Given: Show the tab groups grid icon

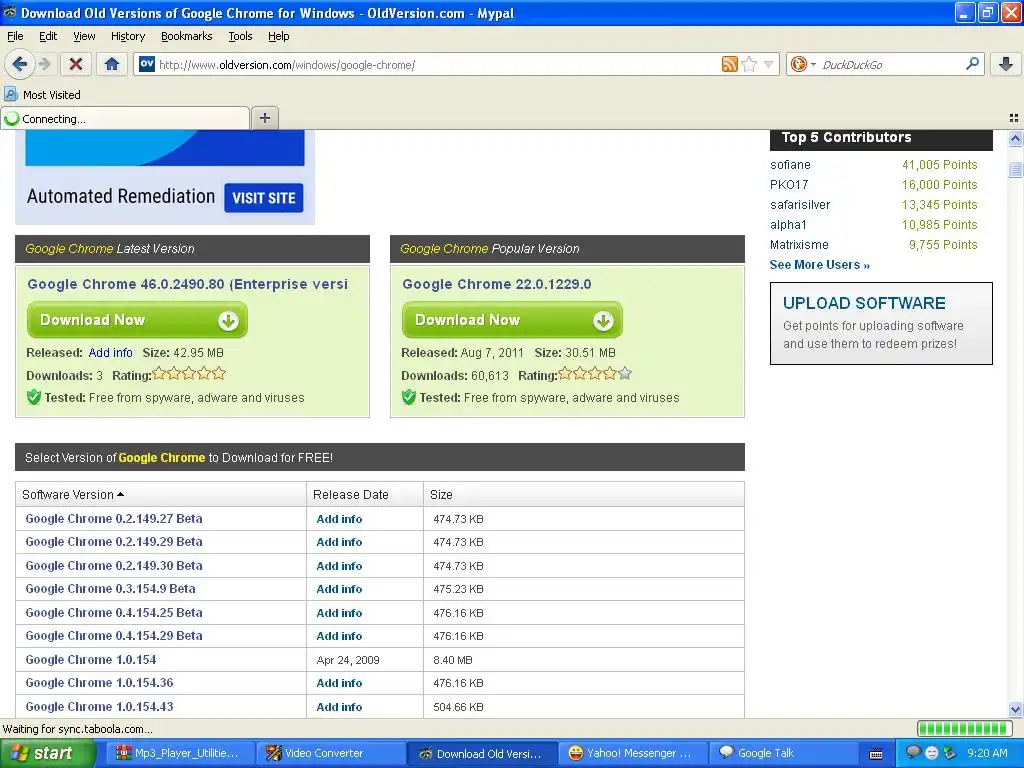Looking at the screenshot, I should tap(1014, 118).
